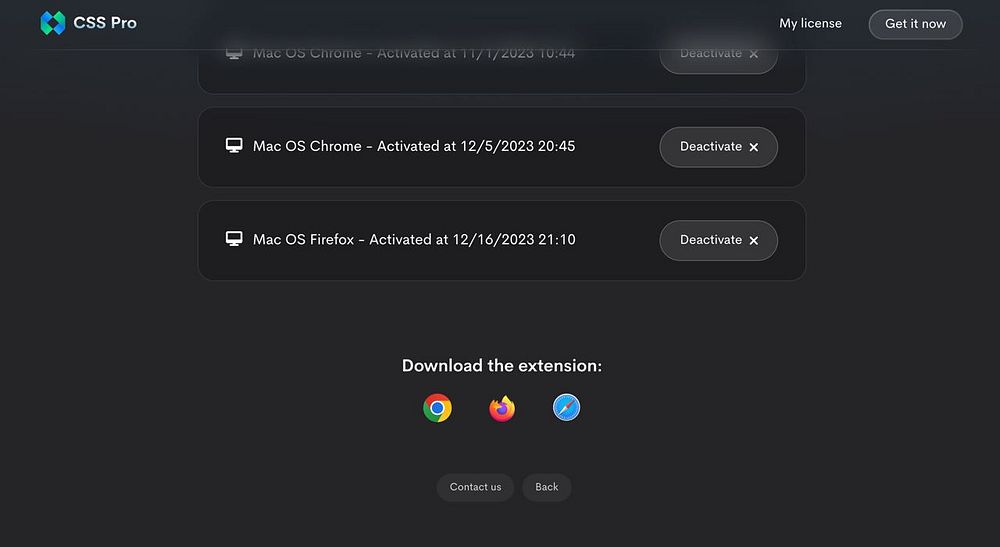Download the Safari extension
The height and width of the screenshot is (547, 1000).
(566, 408)
